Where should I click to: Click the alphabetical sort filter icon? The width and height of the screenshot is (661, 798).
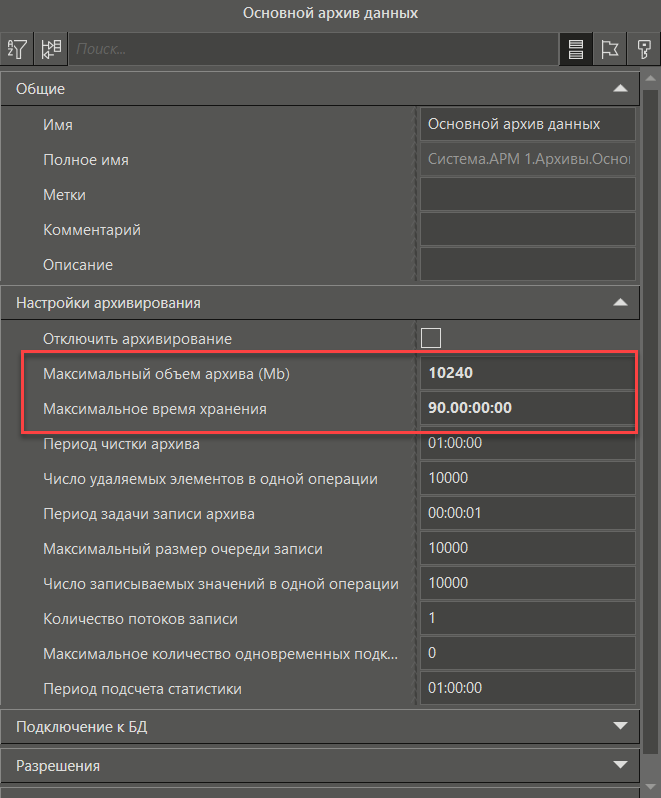pyautogui.click(x=17, y=48)
